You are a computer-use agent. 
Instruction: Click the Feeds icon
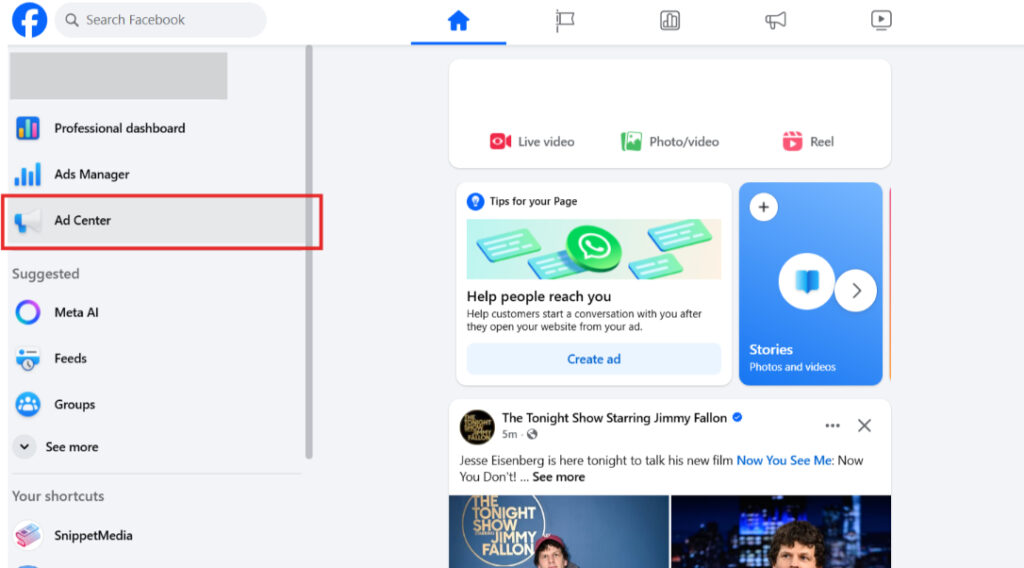pyautogui.click(x=27, y=358)
